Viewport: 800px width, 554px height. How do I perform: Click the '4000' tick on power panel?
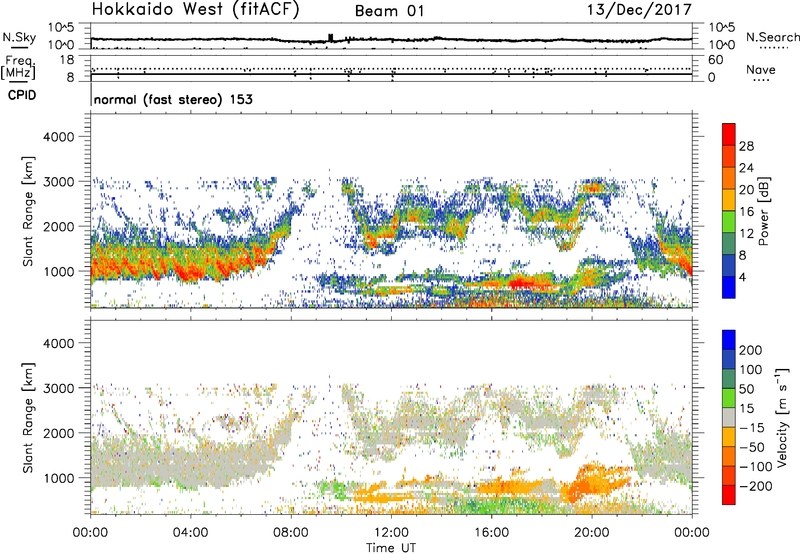pos(58,137)
